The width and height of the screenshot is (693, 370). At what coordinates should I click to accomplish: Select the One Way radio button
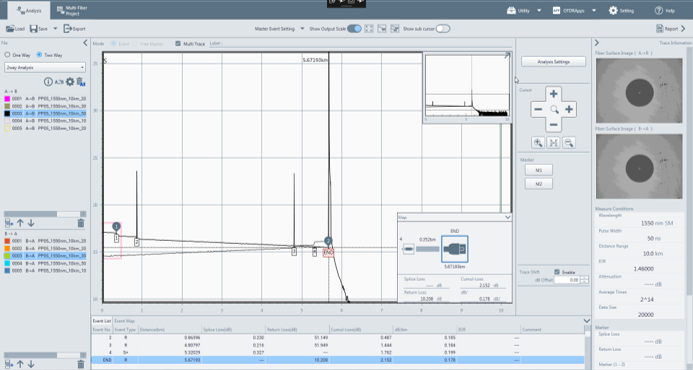click(7, 55)
